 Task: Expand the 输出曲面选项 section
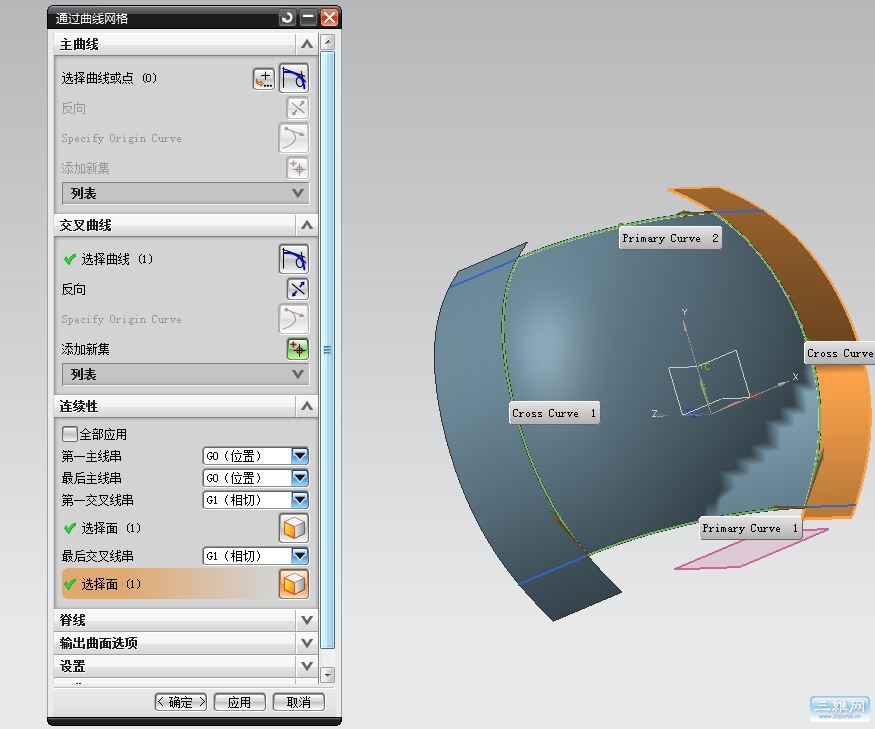(306, 643)
